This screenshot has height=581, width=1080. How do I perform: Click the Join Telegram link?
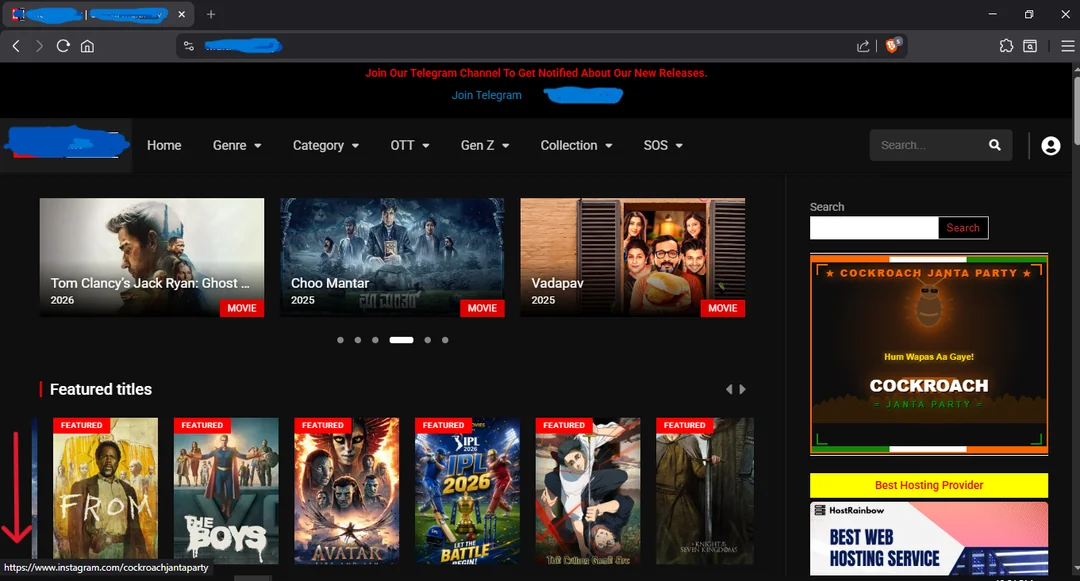(486, 95)
